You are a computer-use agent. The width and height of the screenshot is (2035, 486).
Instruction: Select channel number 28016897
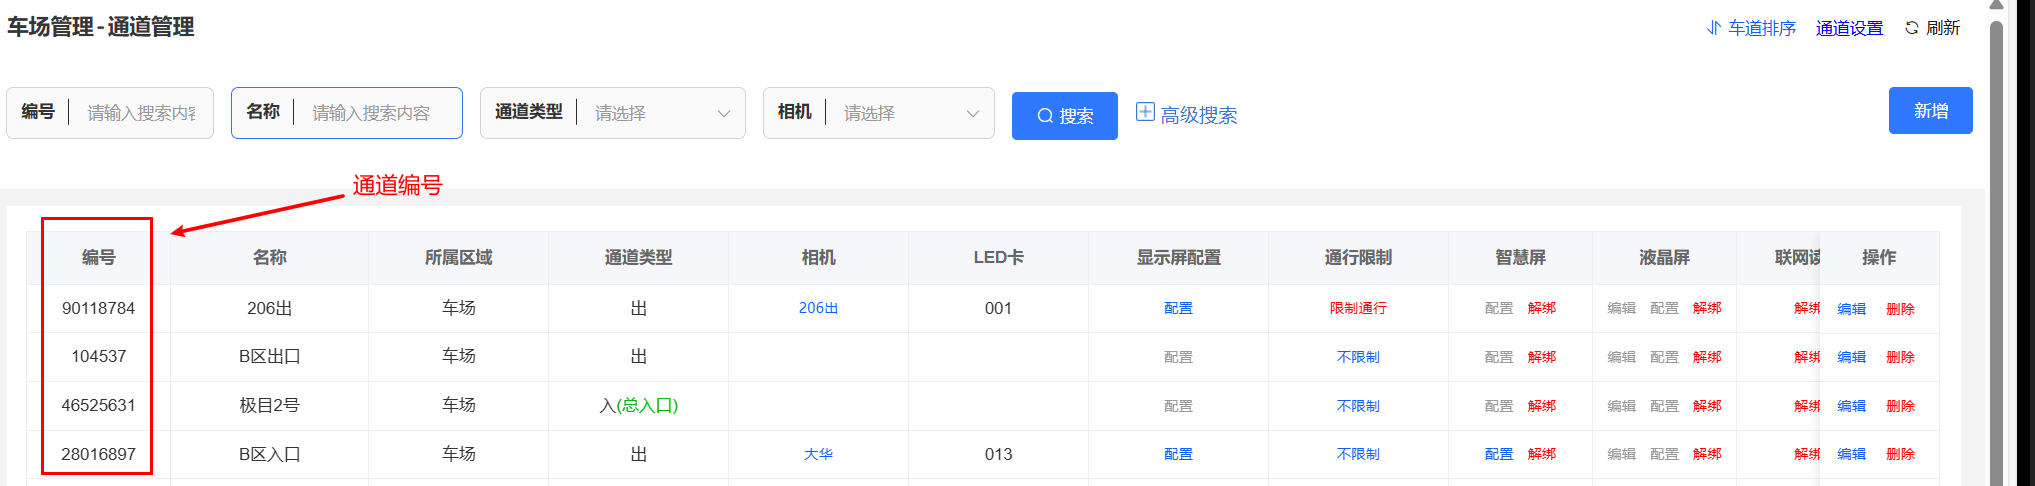98,454
